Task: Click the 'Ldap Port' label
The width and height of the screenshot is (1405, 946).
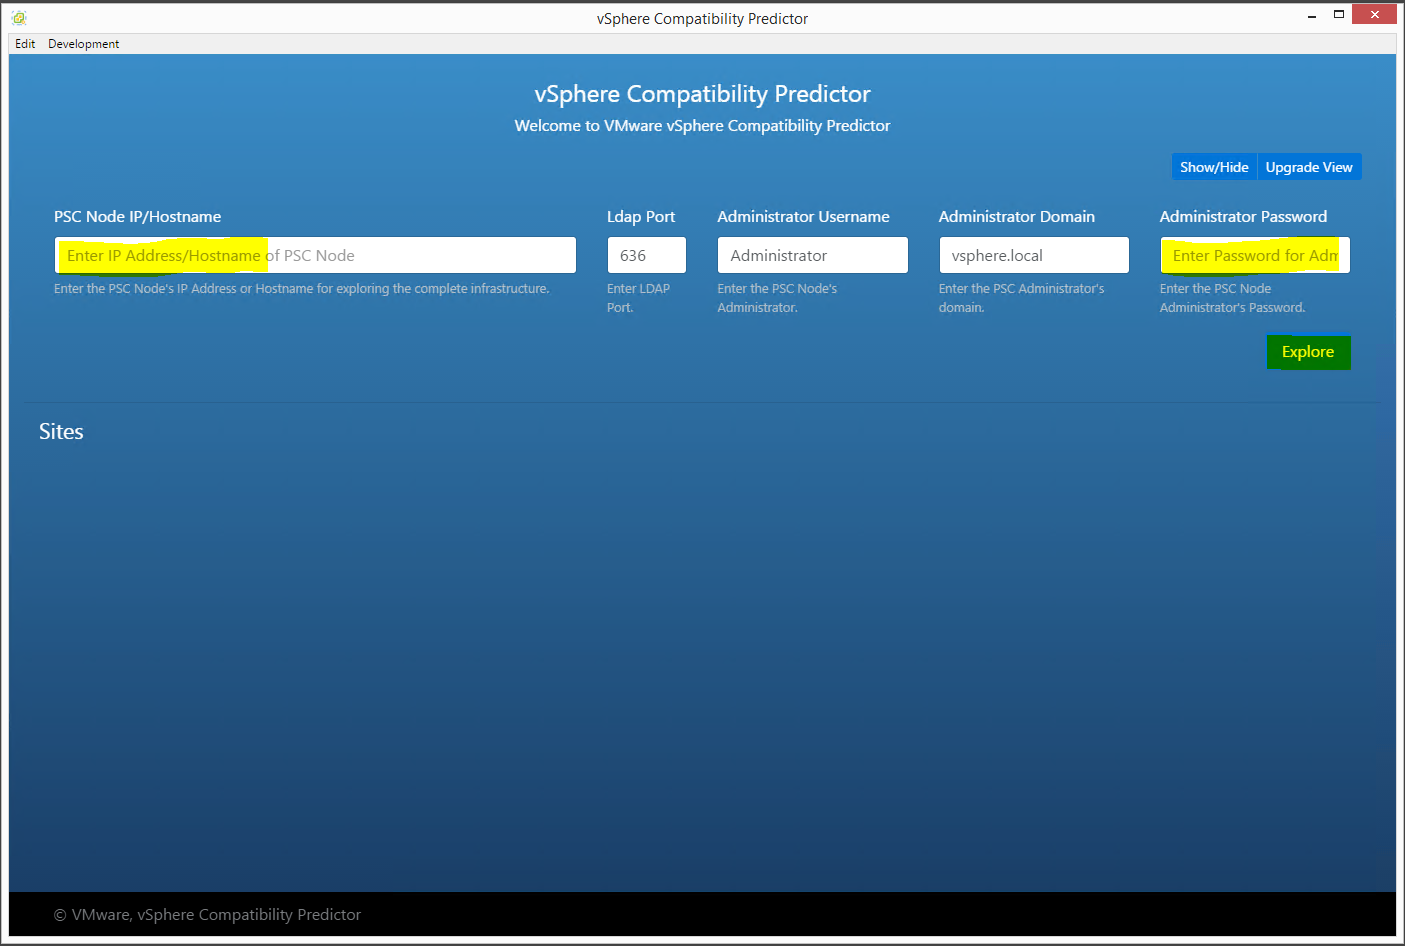Action: pos(641,217)
